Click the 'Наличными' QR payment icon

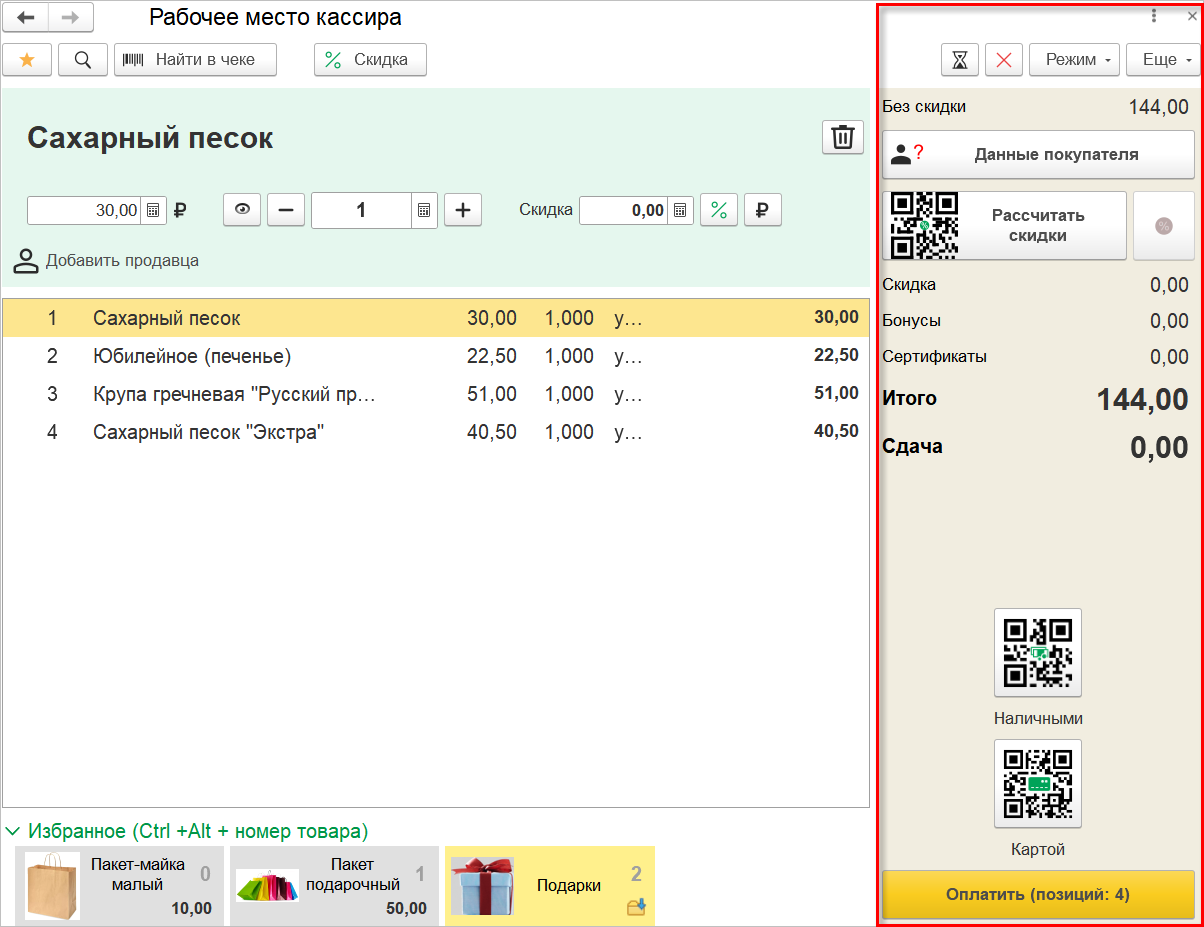tap(1038, 653)
